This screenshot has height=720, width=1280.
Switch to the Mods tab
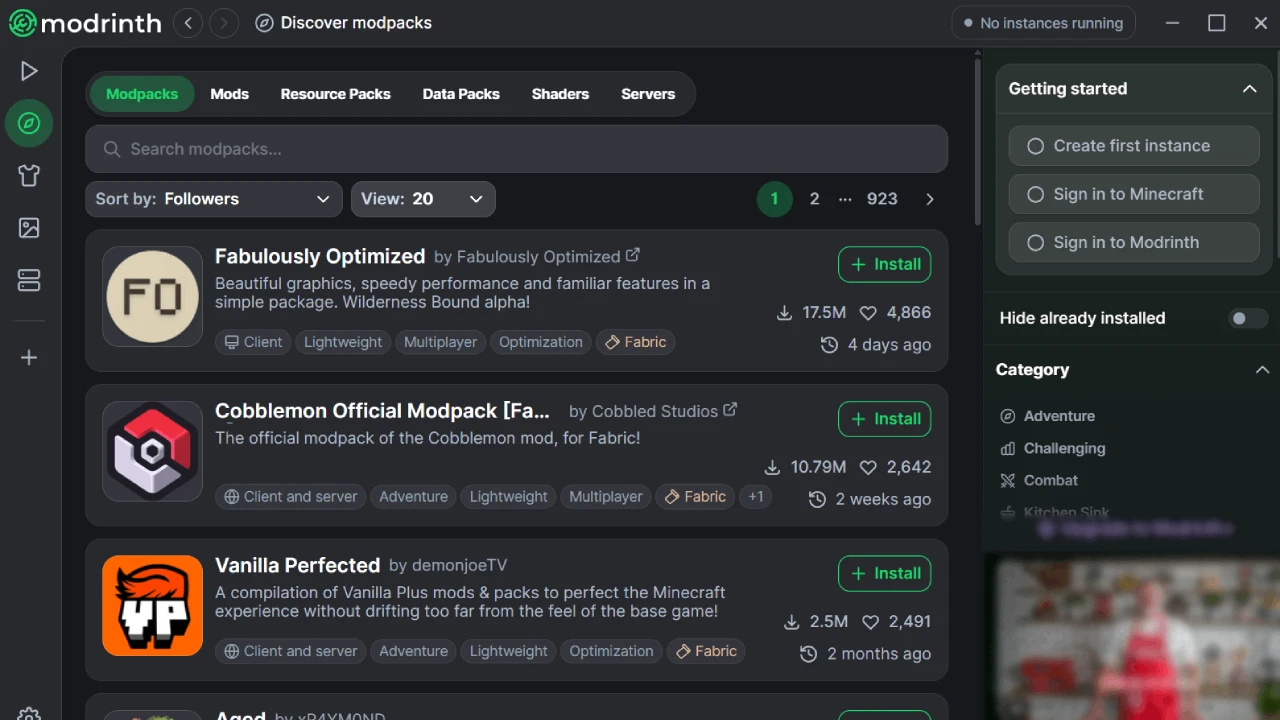(x=229, y=94)
